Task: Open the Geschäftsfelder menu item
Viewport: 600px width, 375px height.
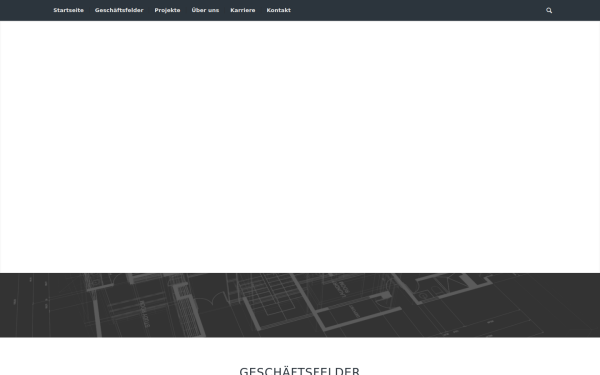Action: pos(119,10)
